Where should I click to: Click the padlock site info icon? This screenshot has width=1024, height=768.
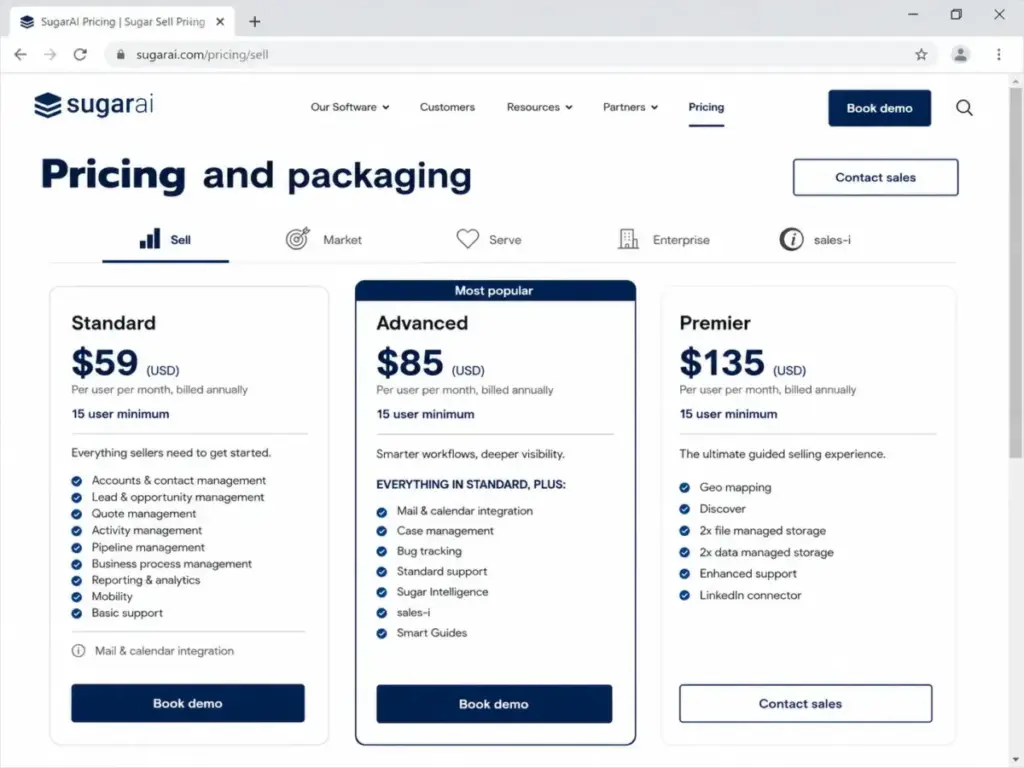pyautogui.click(x=121, y=55)
